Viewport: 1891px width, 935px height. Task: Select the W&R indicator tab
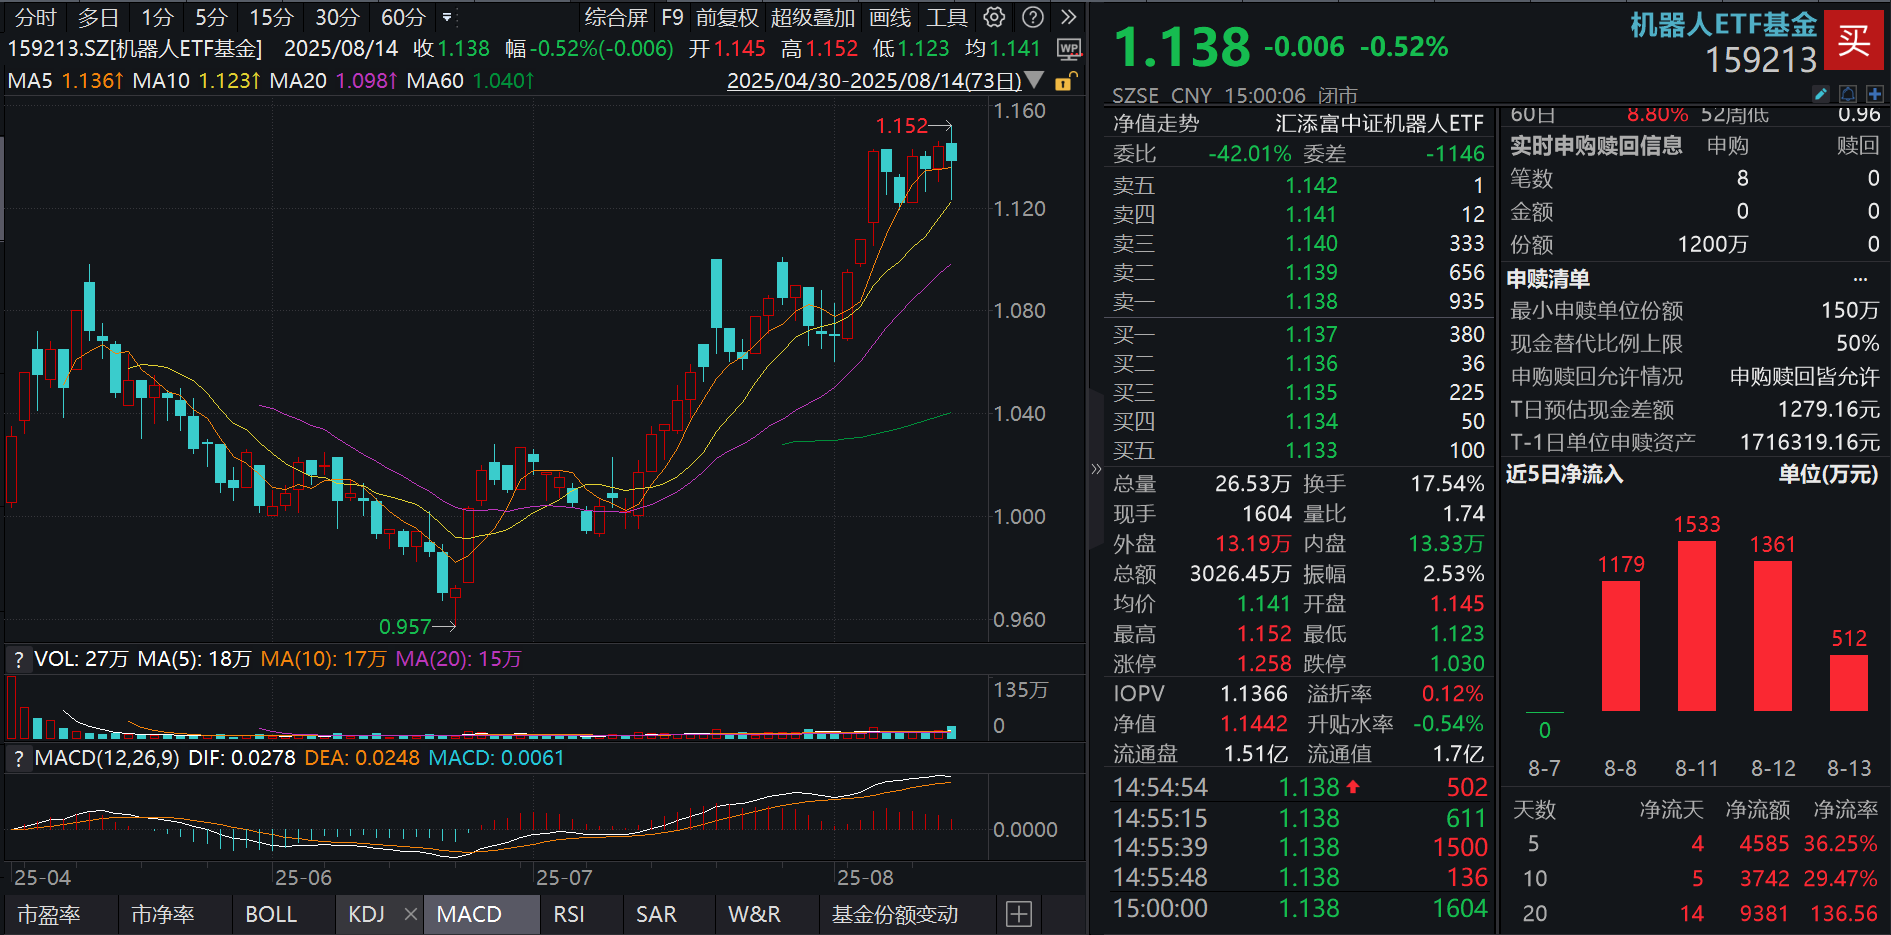click(754, 914)
